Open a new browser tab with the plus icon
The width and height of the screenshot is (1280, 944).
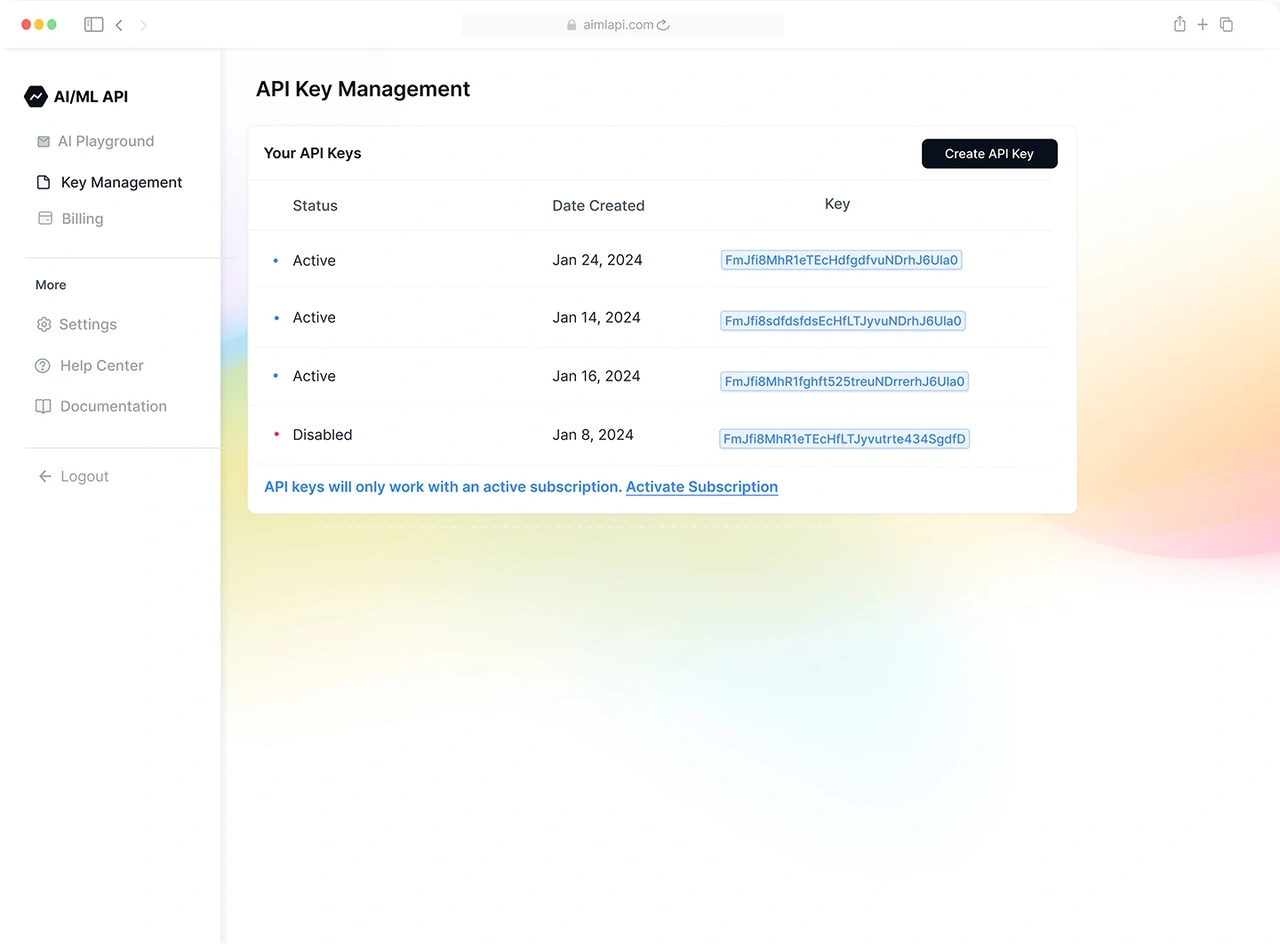[x=1202, y=24]
